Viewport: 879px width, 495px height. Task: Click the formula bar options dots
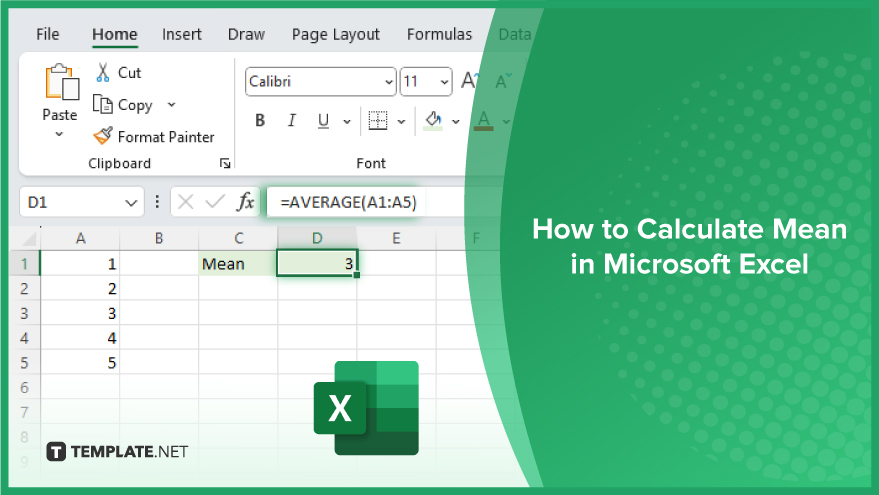tap(157, 202)
